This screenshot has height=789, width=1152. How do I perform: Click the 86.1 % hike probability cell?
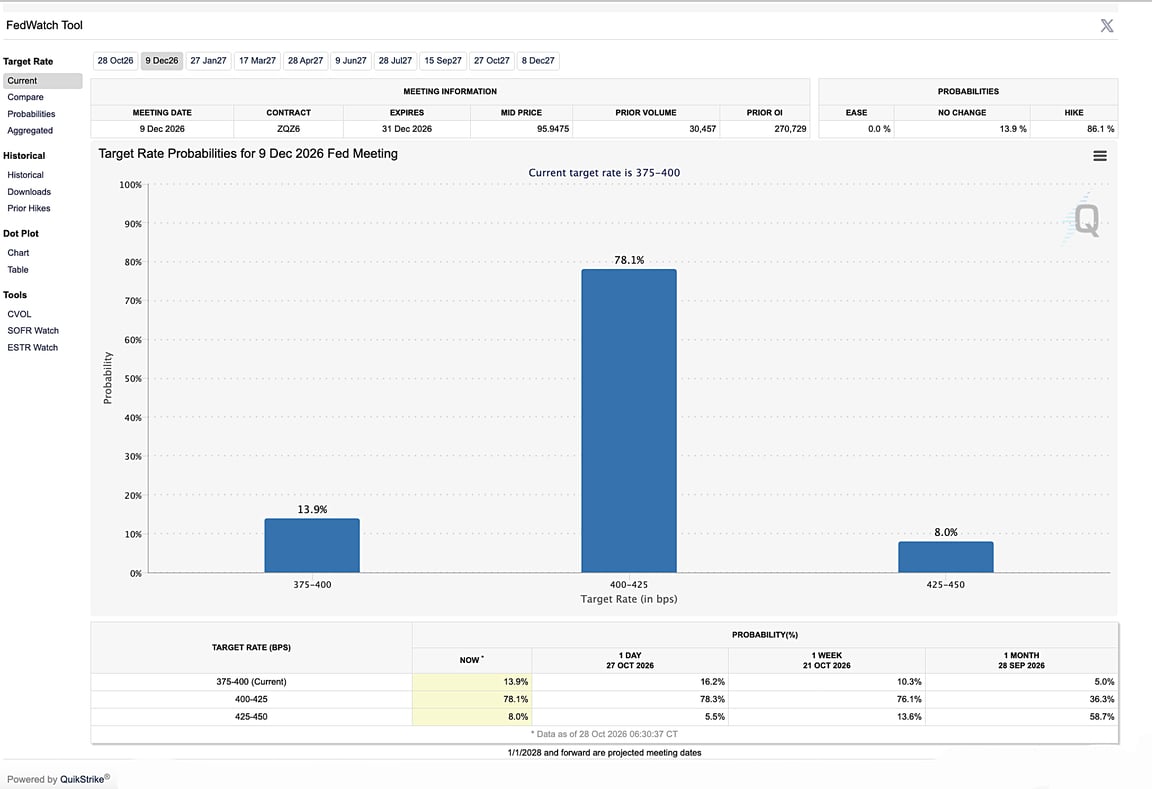click(x=1074, y=129)
